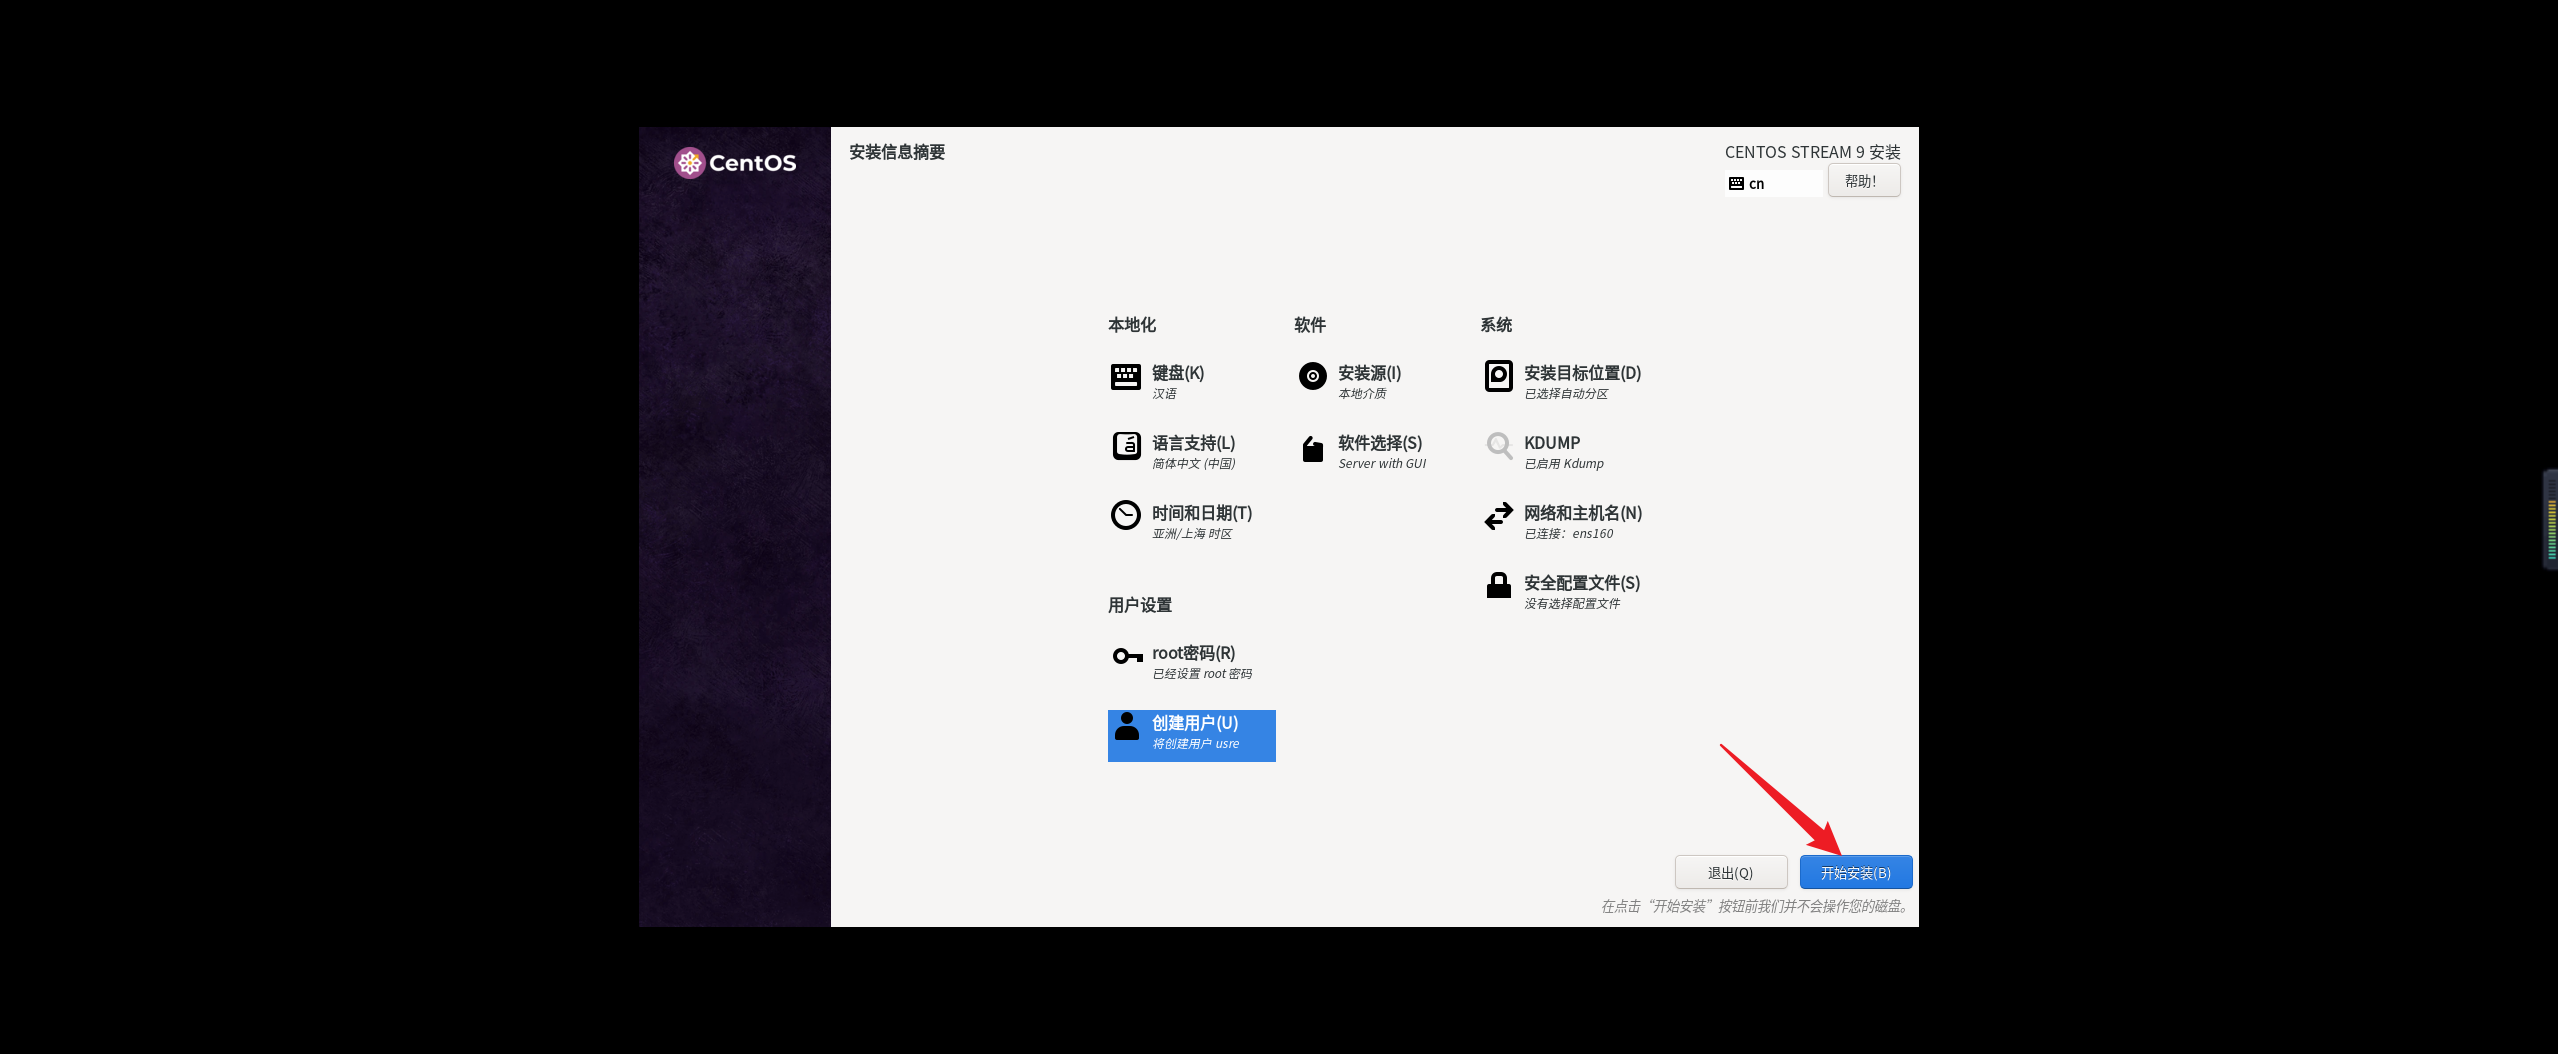Screen dimensions: 2558x1054
Task: Click the '简体中文 (中国)' status text
Action: [x=1193, y=464]
